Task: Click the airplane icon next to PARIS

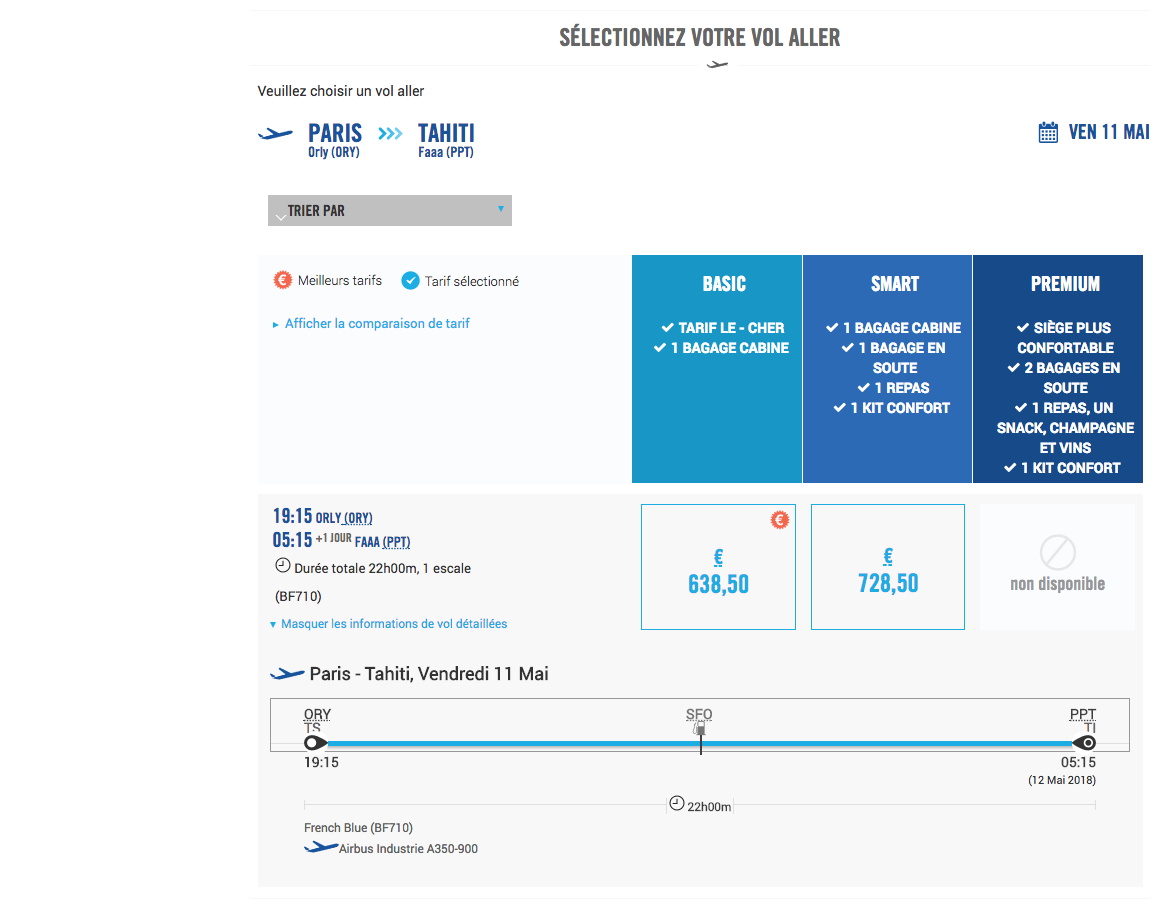Action: click(276, 134)
